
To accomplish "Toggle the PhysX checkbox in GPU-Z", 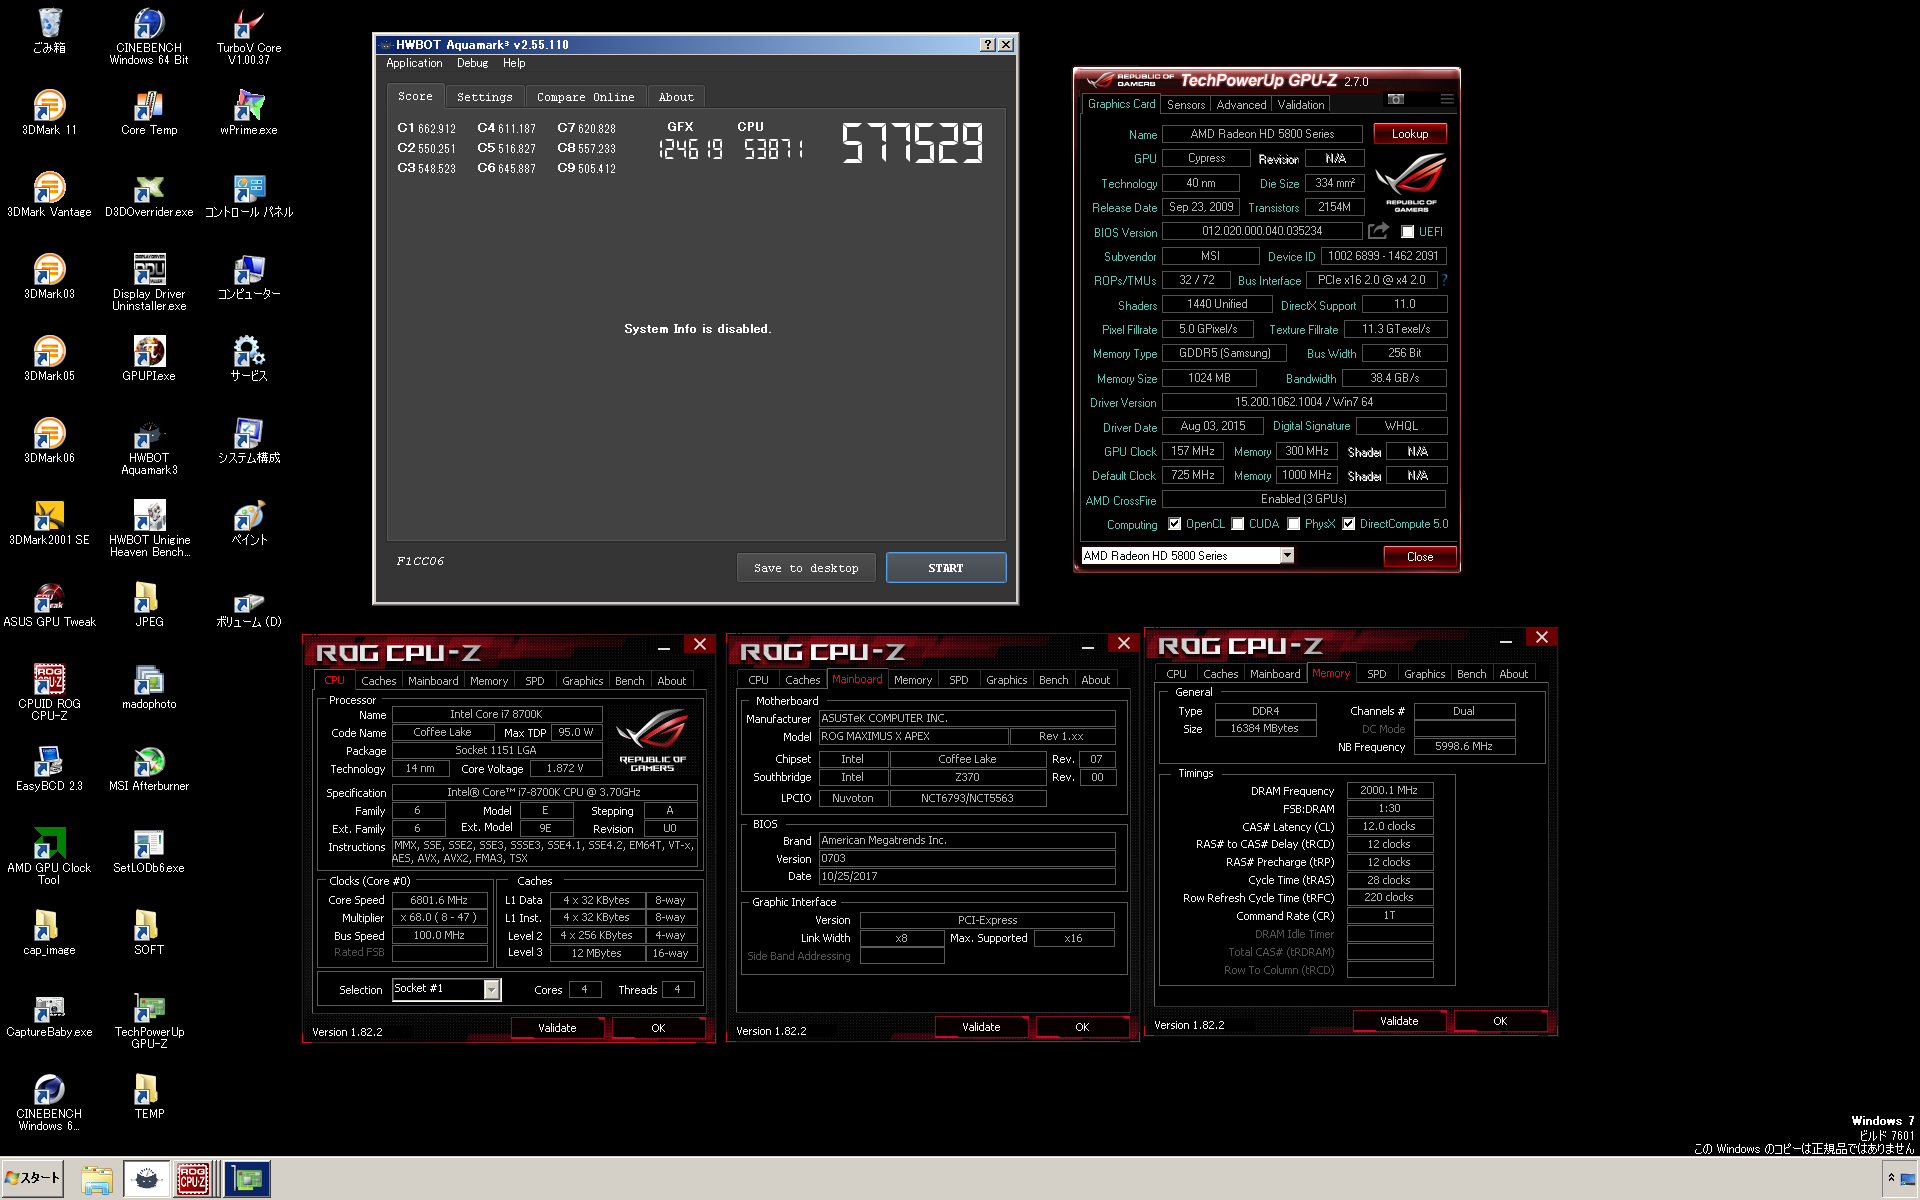I will tap(1294, 524).
